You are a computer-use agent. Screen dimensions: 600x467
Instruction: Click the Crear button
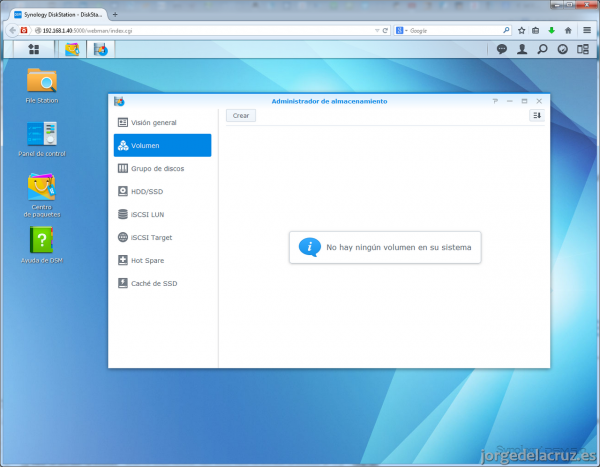tap(241, 116)
